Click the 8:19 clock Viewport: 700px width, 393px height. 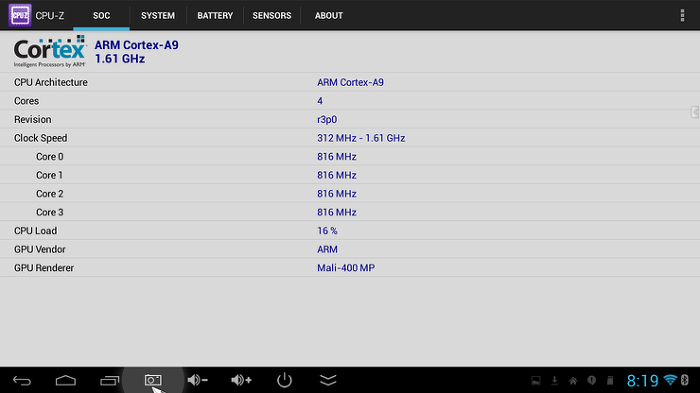[x=642, y=380]
